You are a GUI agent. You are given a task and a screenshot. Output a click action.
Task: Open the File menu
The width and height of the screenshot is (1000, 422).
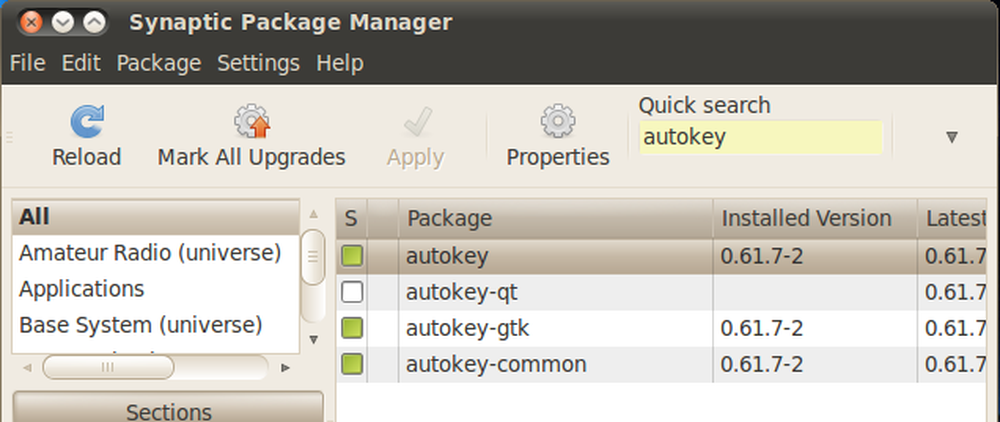coord(27,63)
